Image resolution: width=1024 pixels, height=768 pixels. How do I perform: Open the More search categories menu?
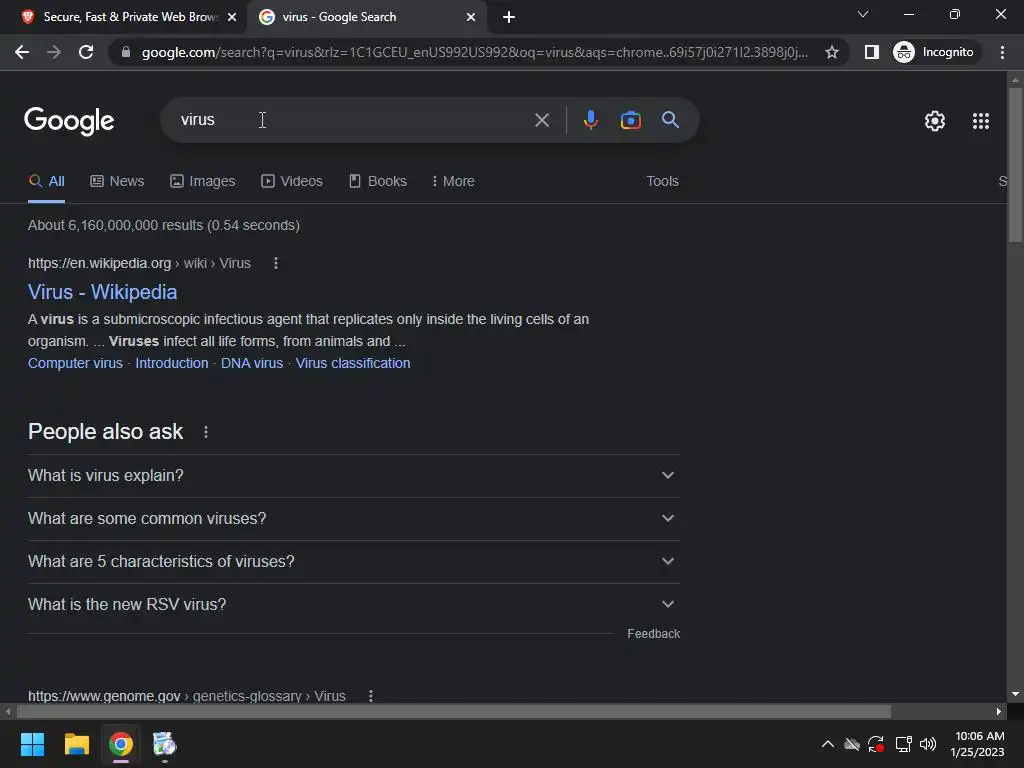[453, 182]
